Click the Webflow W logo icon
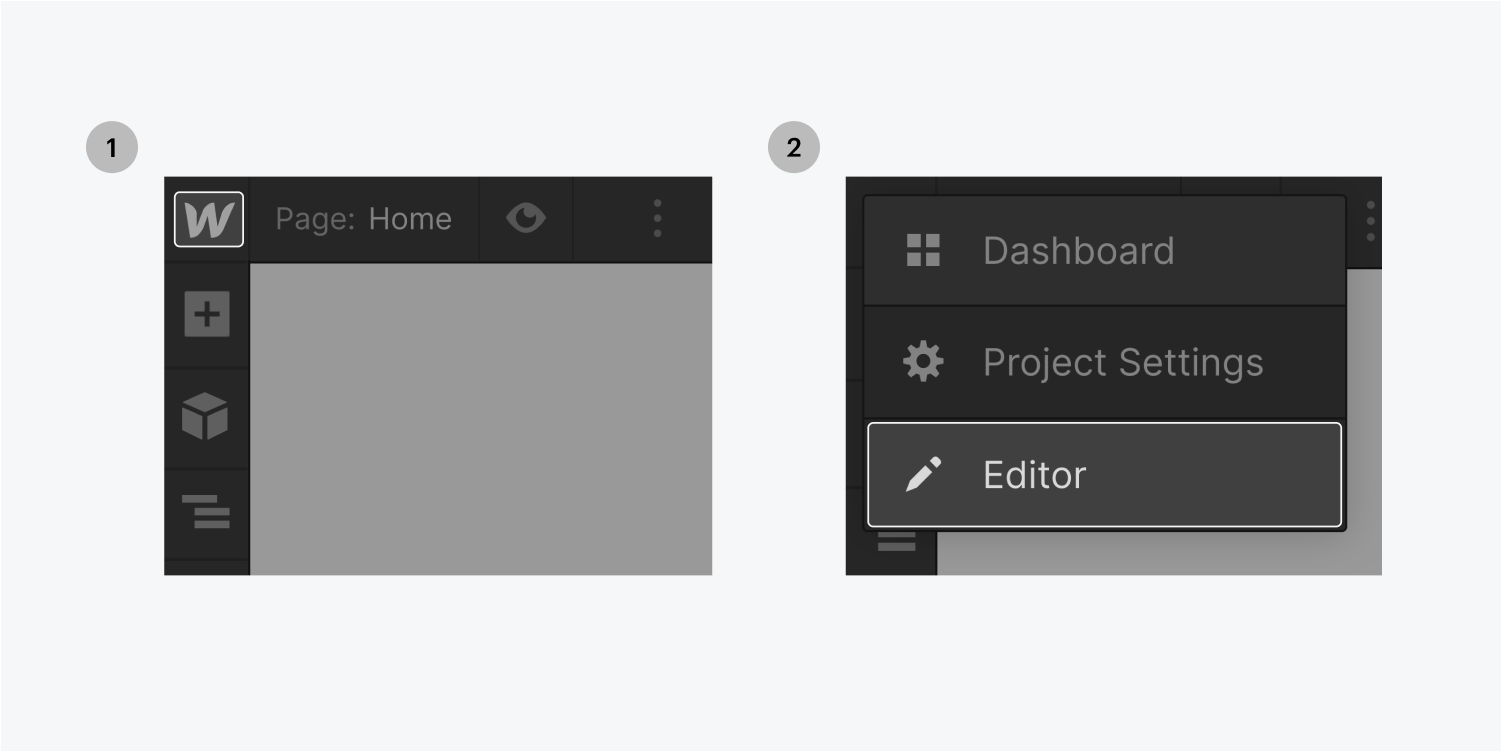Viewport: 1501px width, 751px height. (208, 219)
